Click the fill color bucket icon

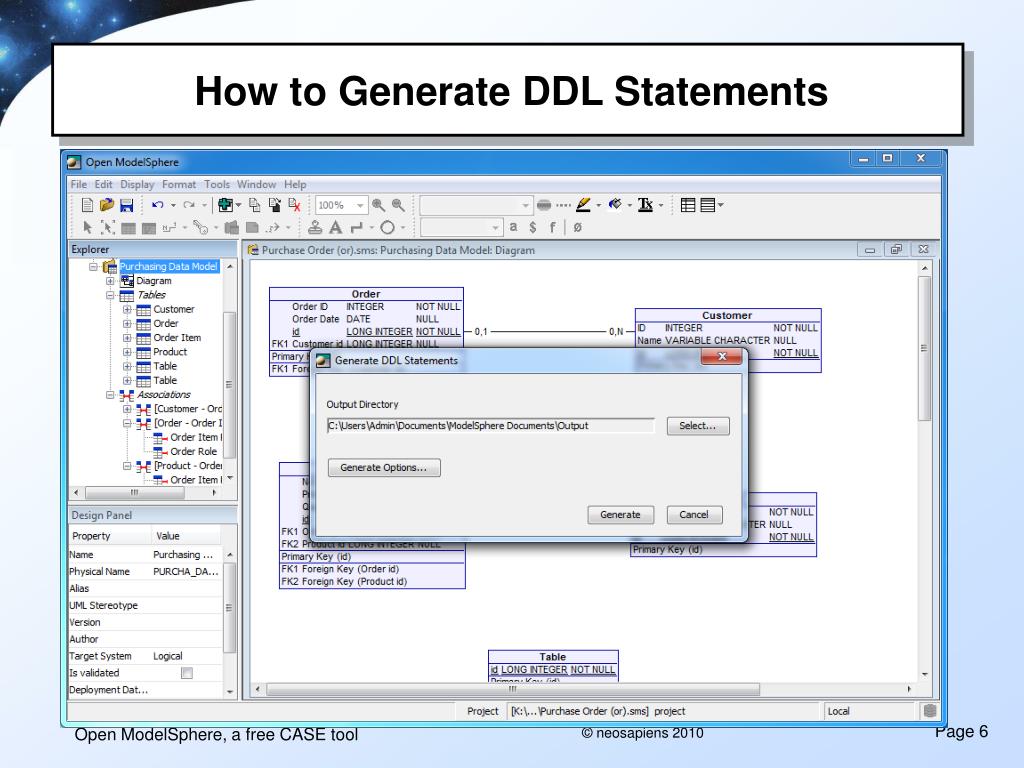point(615,205)
